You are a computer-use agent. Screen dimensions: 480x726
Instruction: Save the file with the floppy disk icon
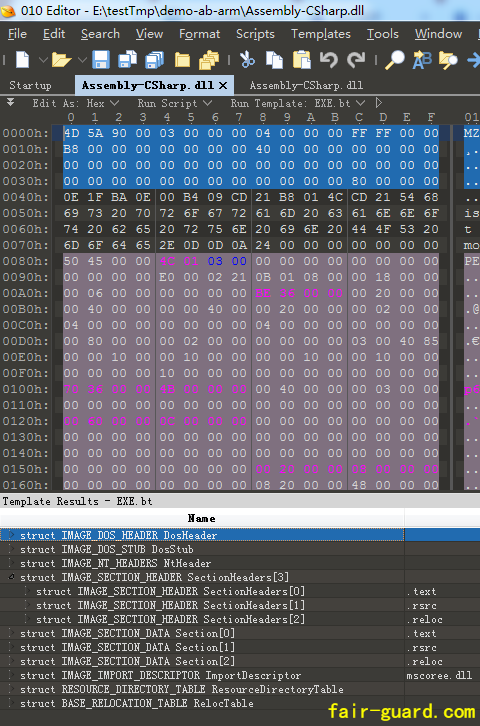pos(100,60)
